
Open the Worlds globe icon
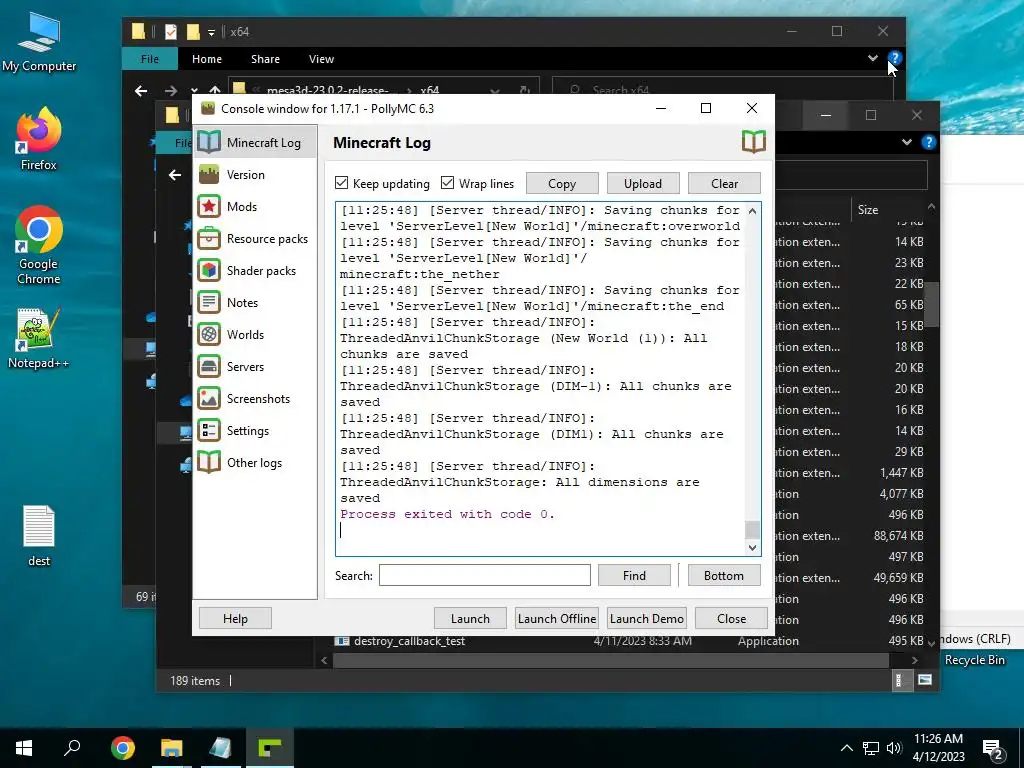[x=209, y=334]
